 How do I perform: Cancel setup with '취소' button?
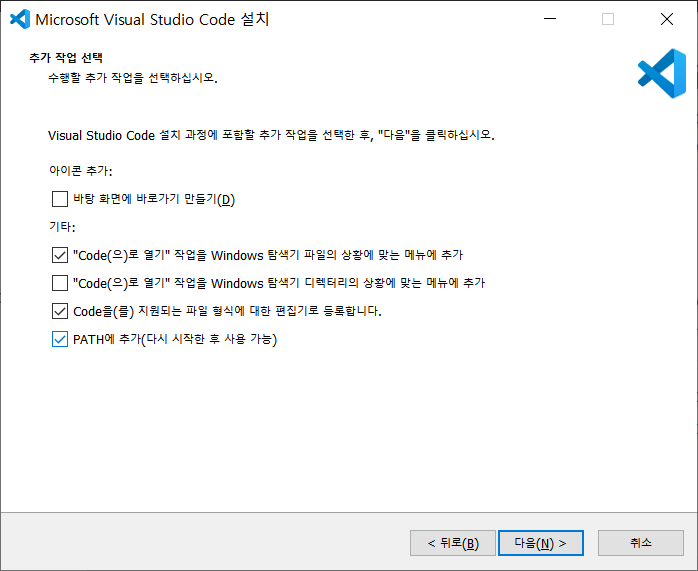tap(641, 543)
